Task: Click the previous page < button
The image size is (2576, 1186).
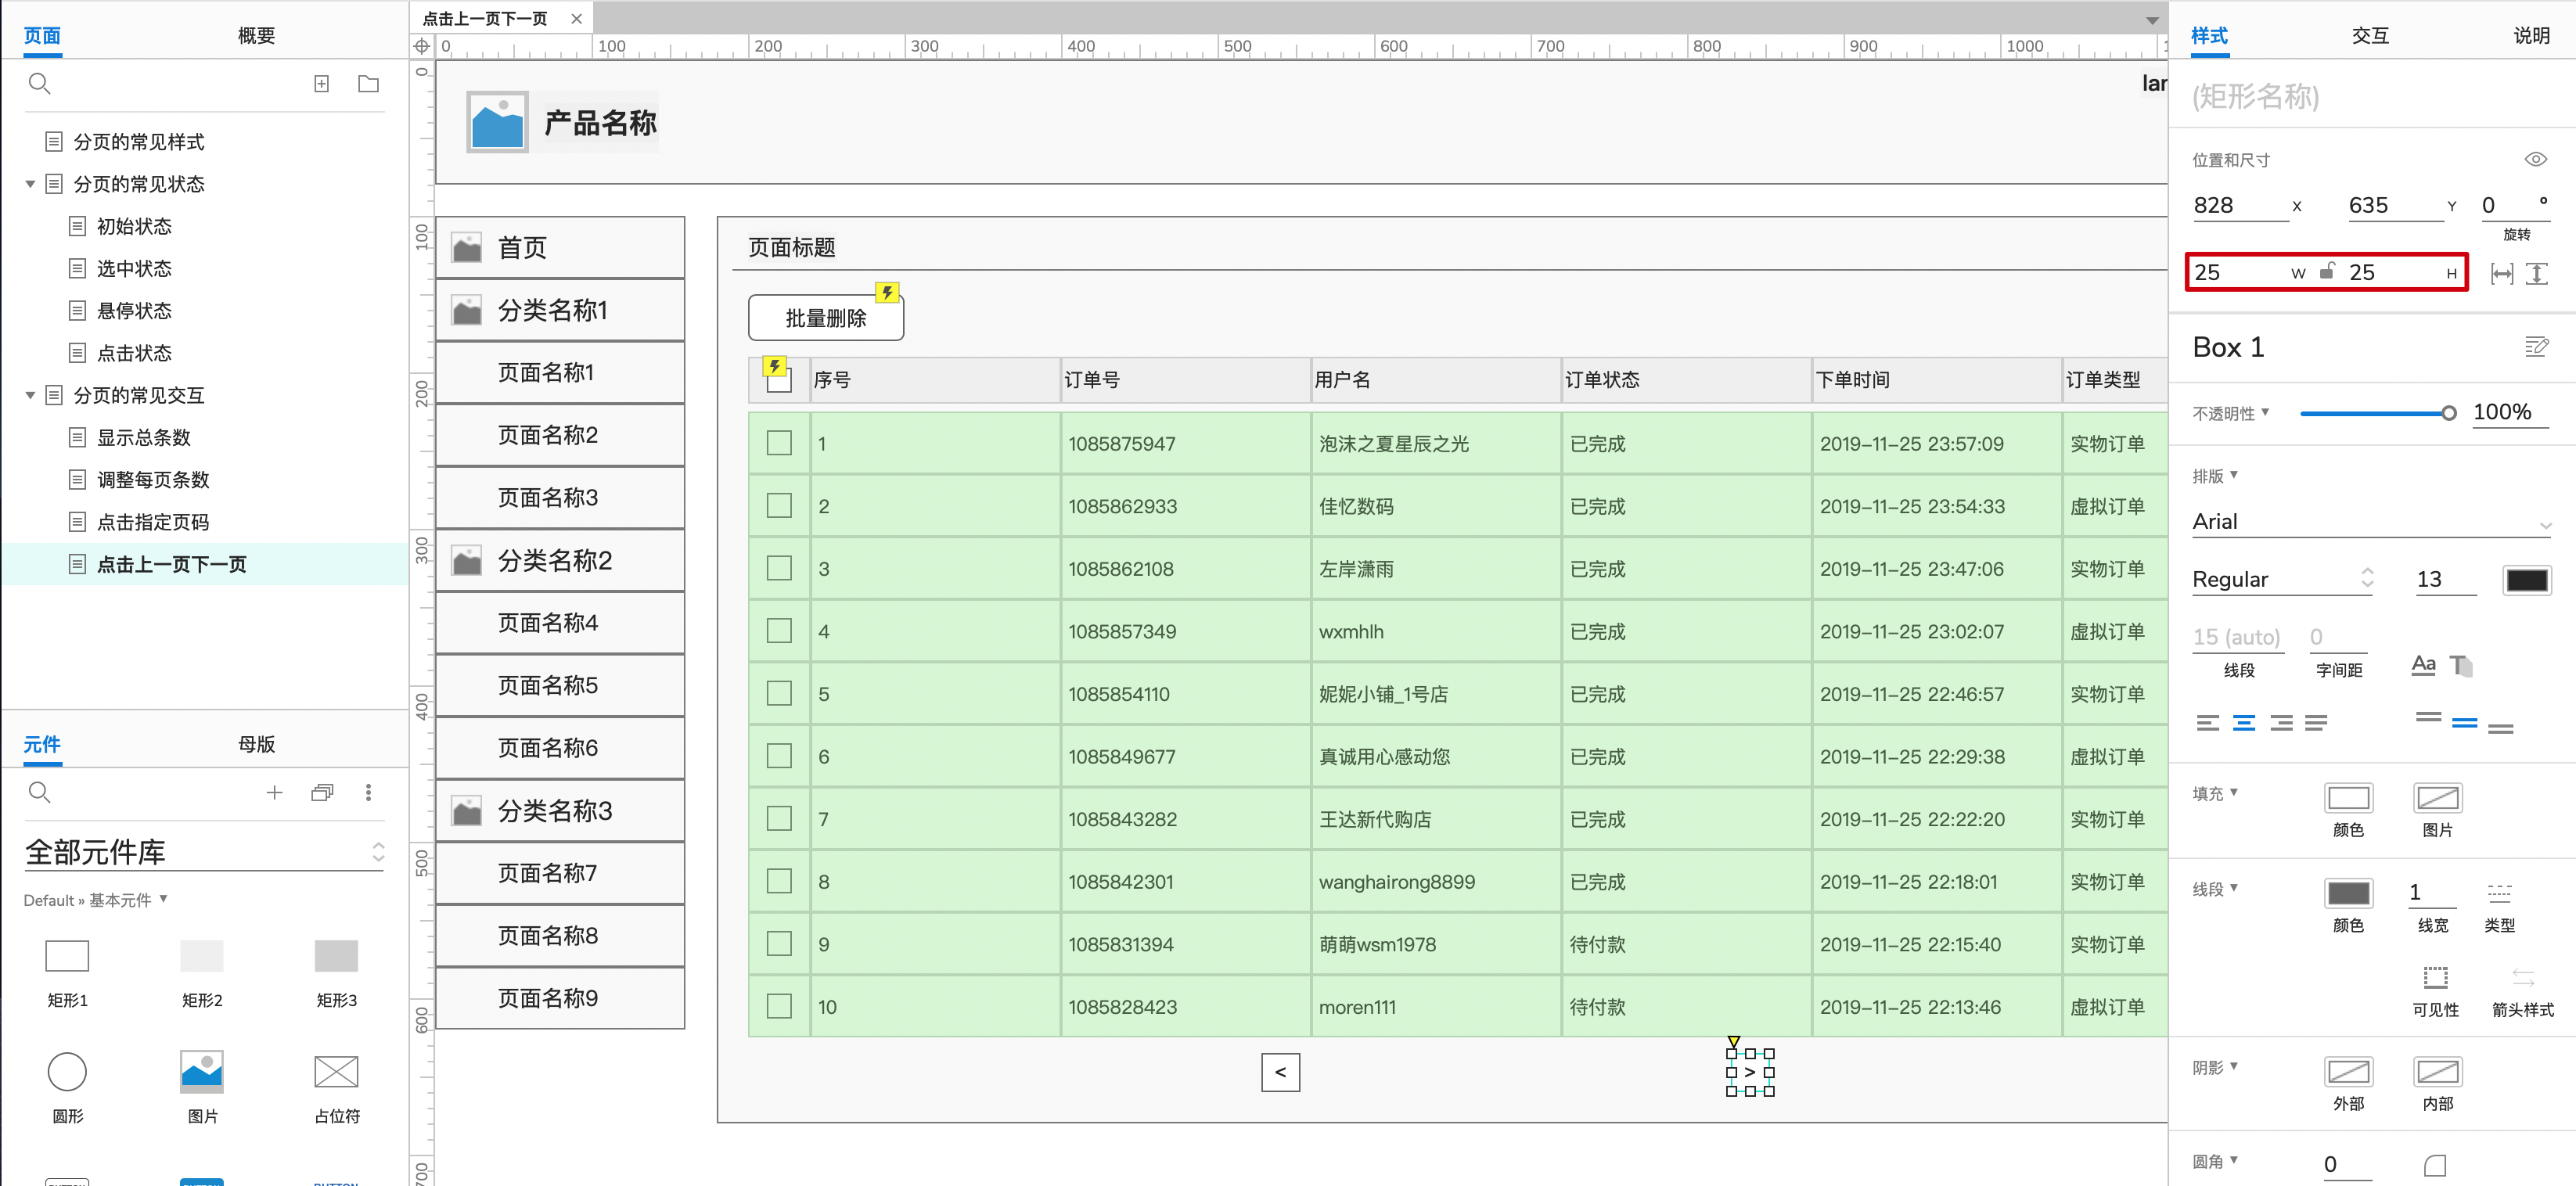Action: click(1280, 1072)
